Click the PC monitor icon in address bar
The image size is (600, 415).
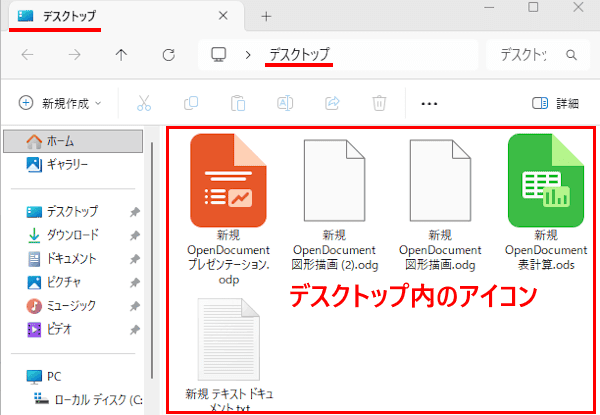(219, 55)
